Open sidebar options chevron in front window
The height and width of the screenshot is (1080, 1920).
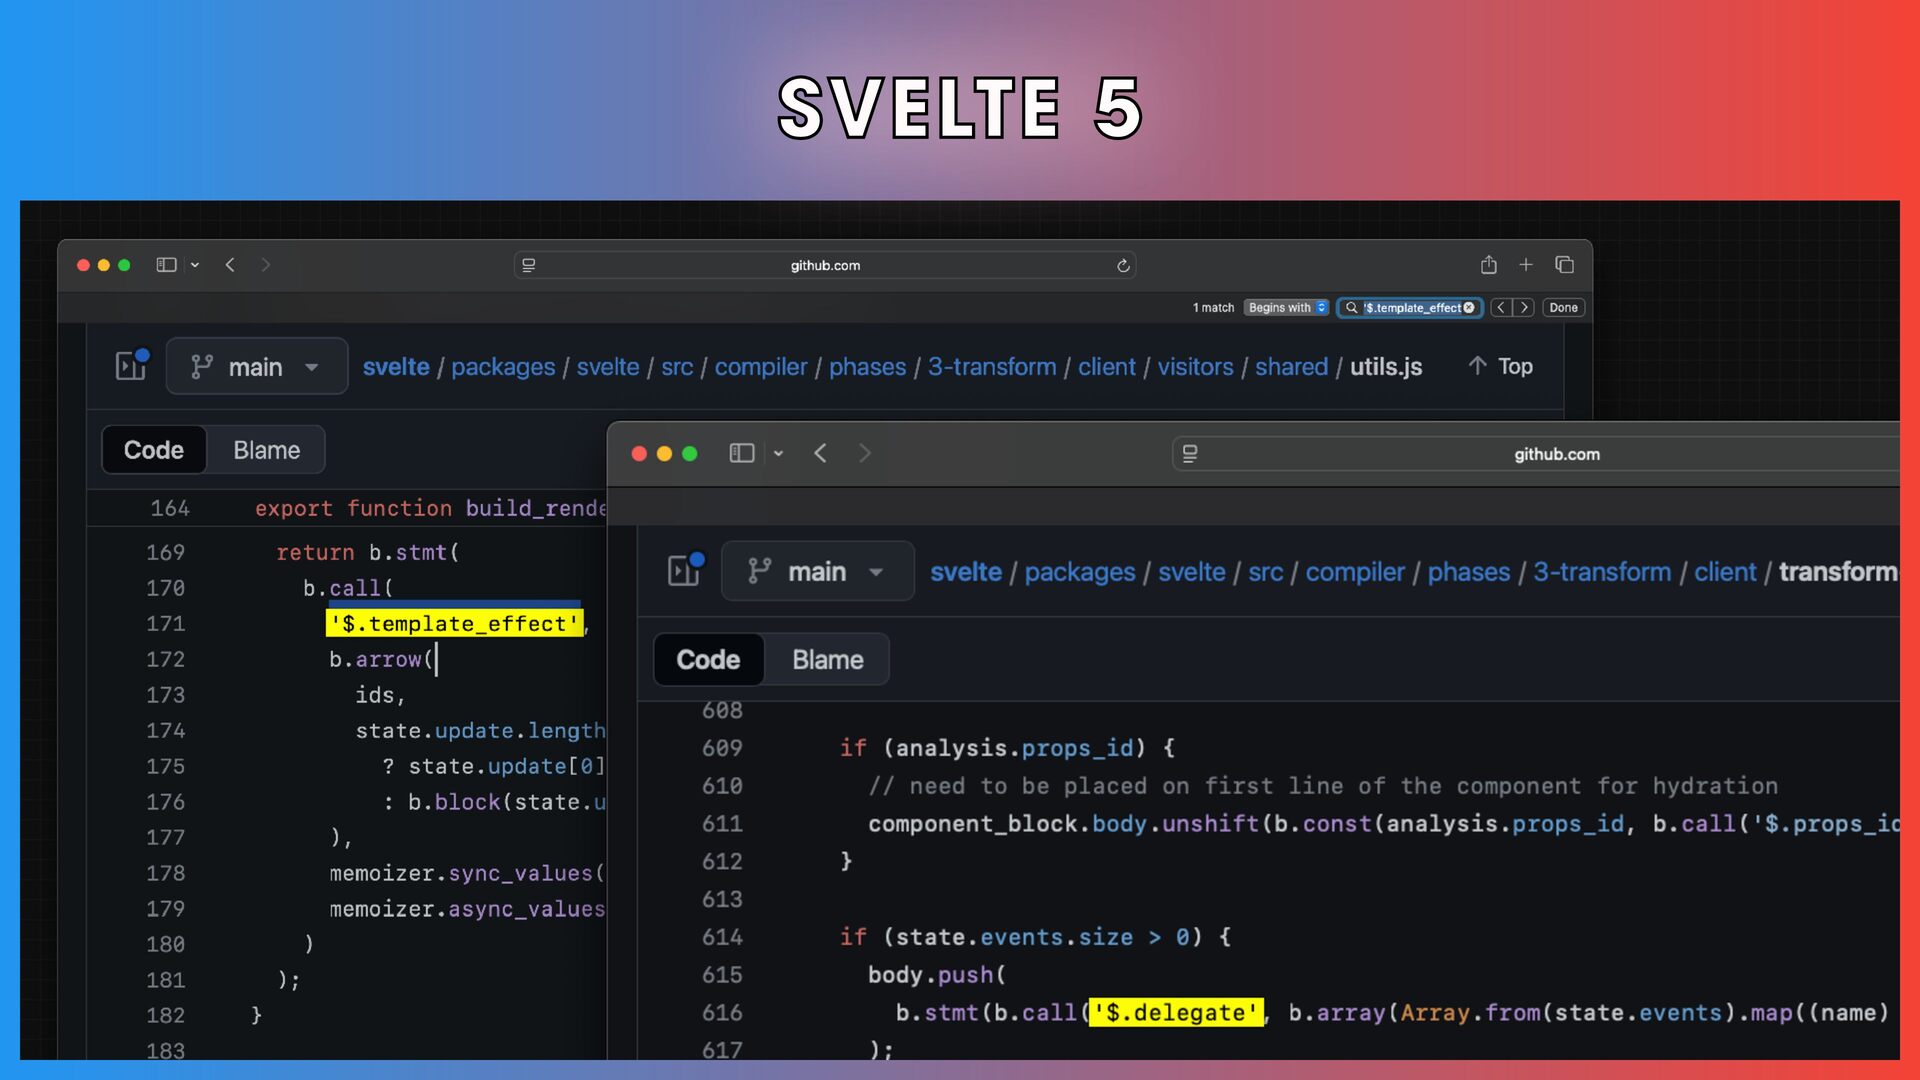[778, 453]
